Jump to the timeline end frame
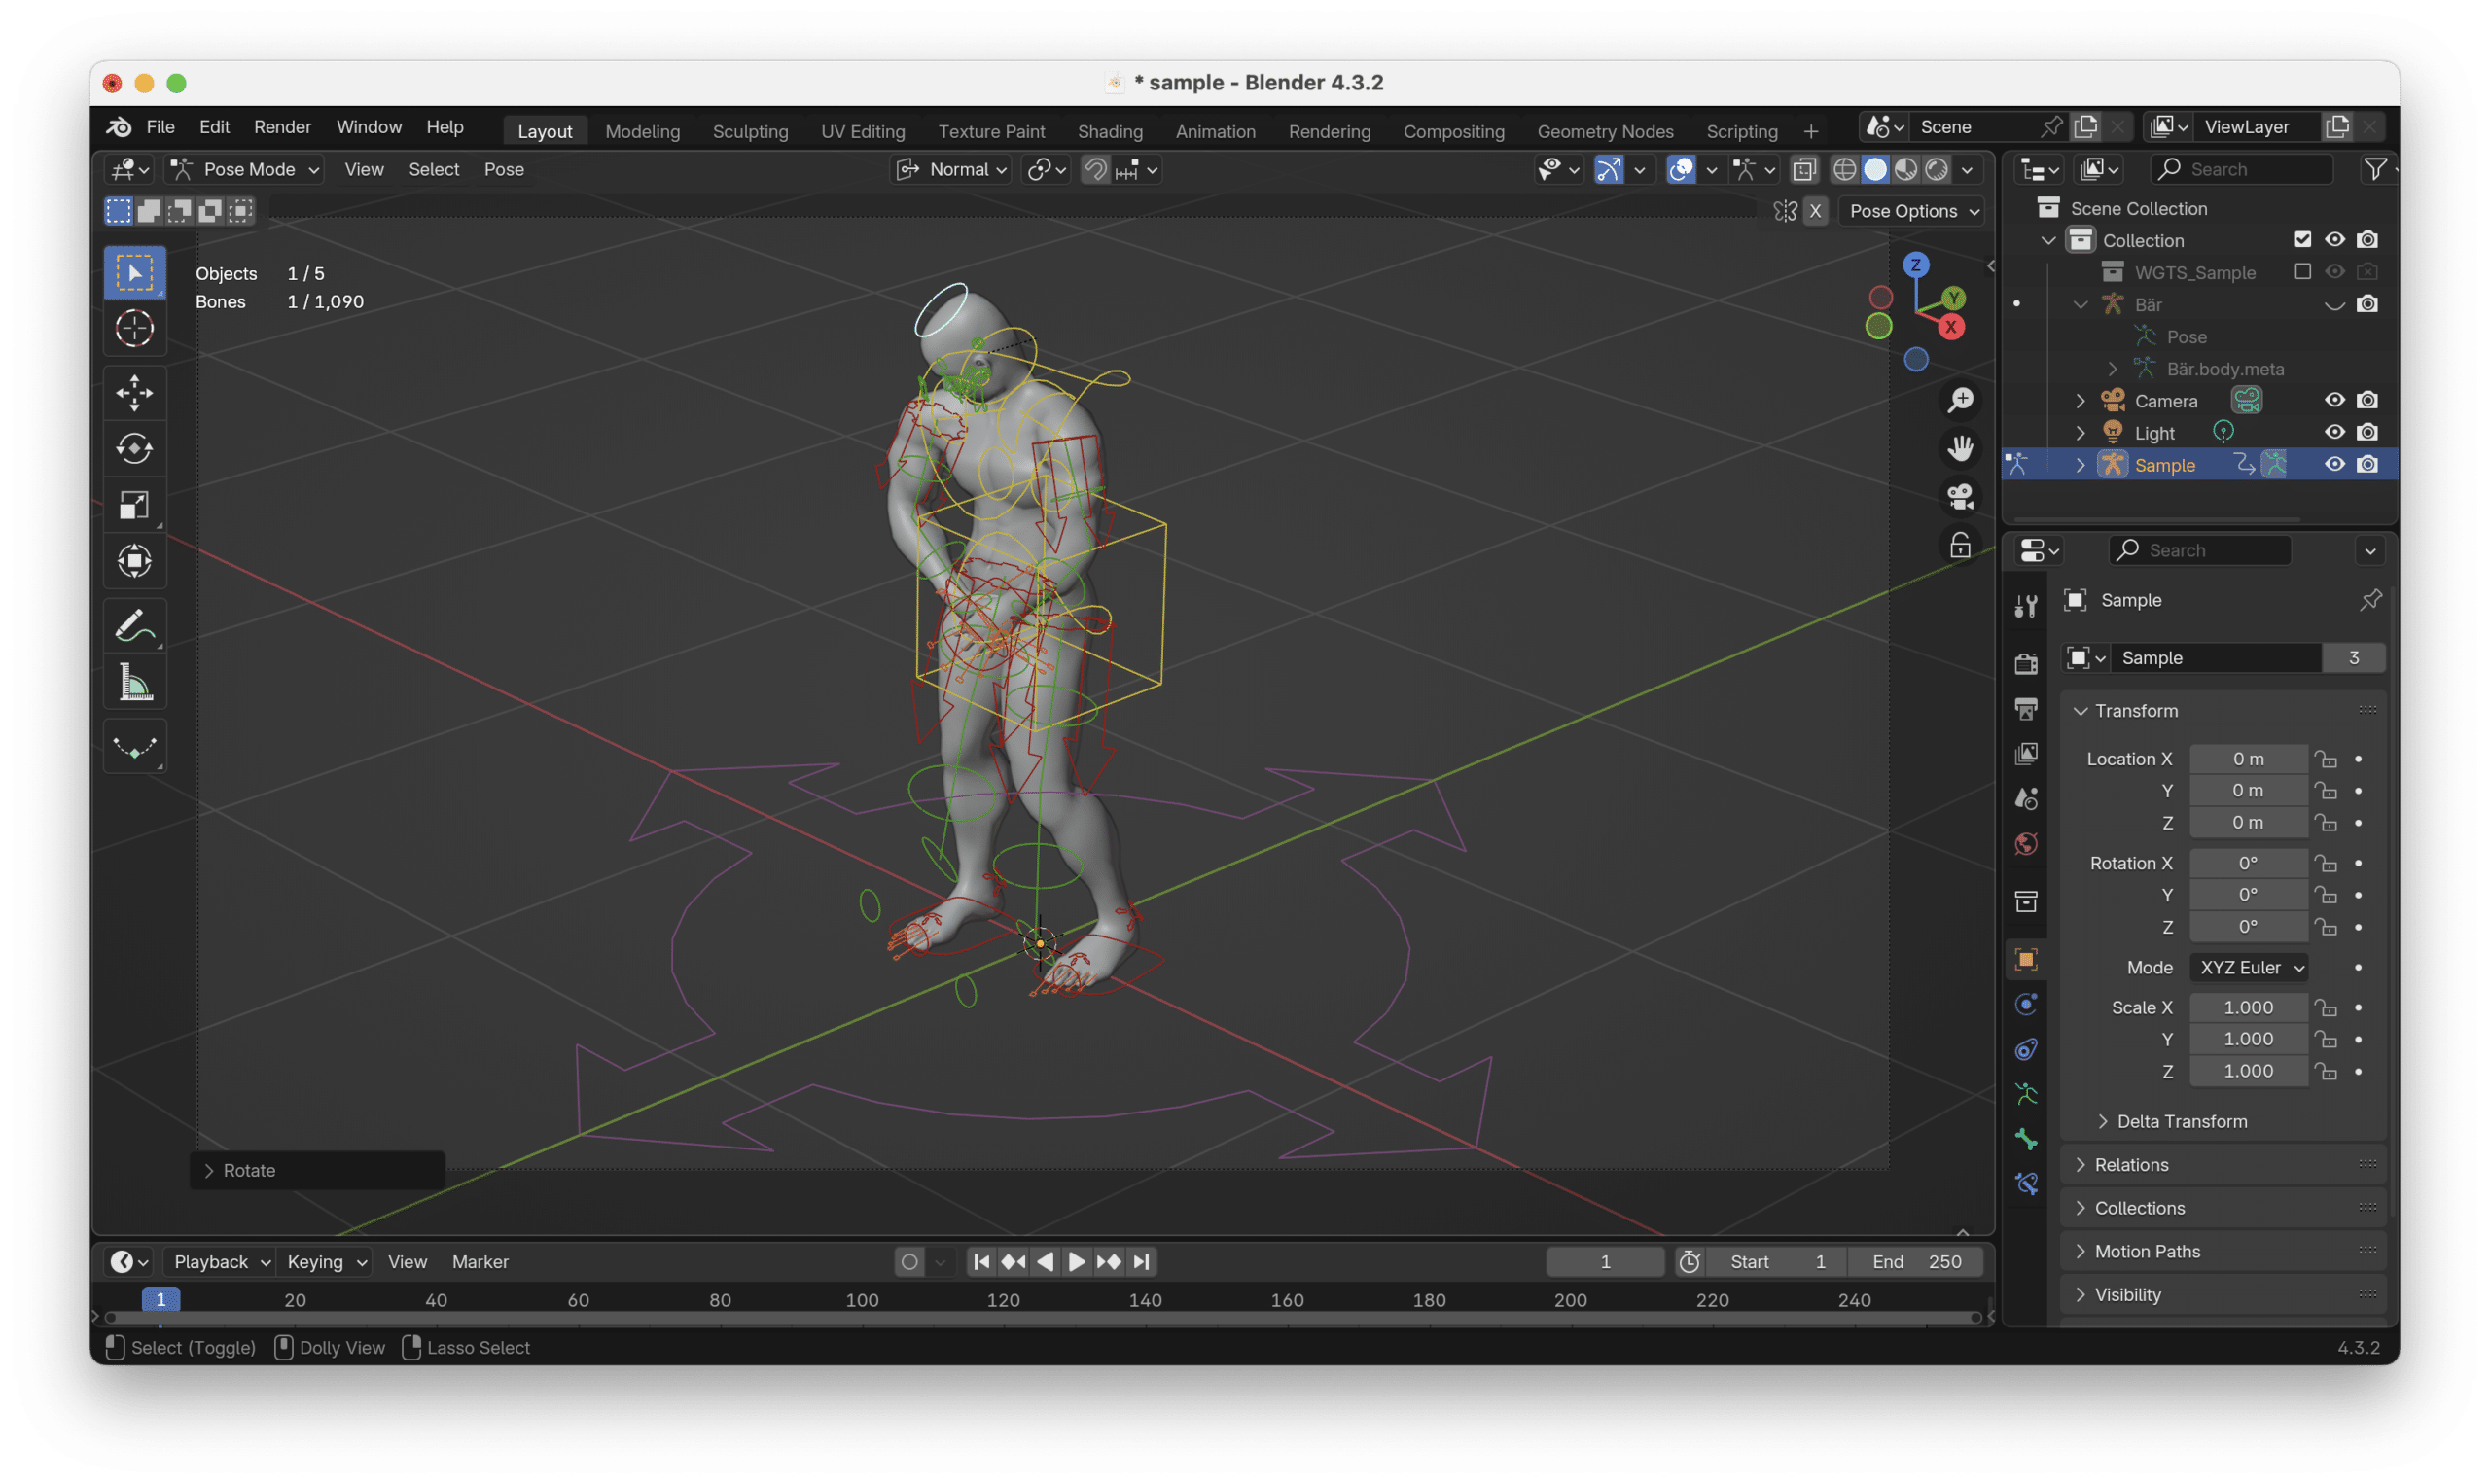This screenshot has height=1484, width=2490. (x=1141, y=1262)
